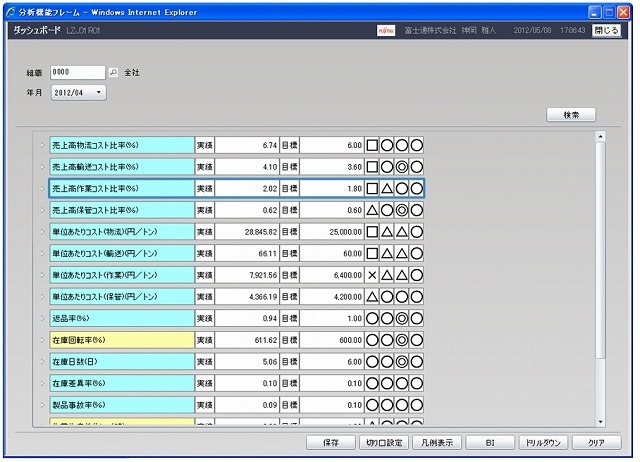Click double-circle icon in 在庫日数 row
The width and height of the screenshot is (640, 462).
pyautogui.click(x=402, y=362)
